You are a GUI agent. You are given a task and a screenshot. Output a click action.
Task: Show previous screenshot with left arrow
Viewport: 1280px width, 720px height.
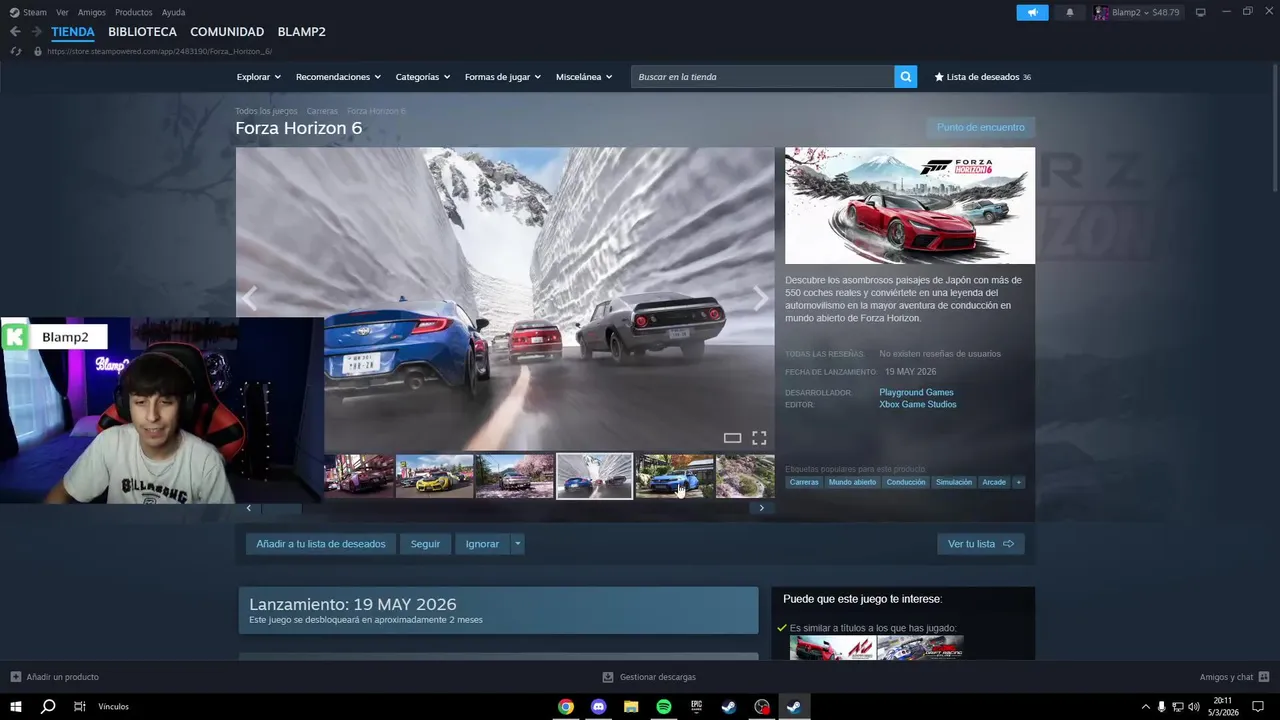click(249, 298)
